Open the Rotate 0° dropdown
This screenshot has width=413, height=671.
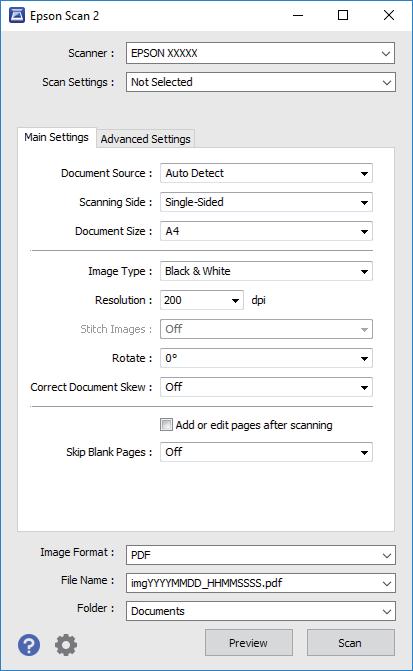click(266, 358)
